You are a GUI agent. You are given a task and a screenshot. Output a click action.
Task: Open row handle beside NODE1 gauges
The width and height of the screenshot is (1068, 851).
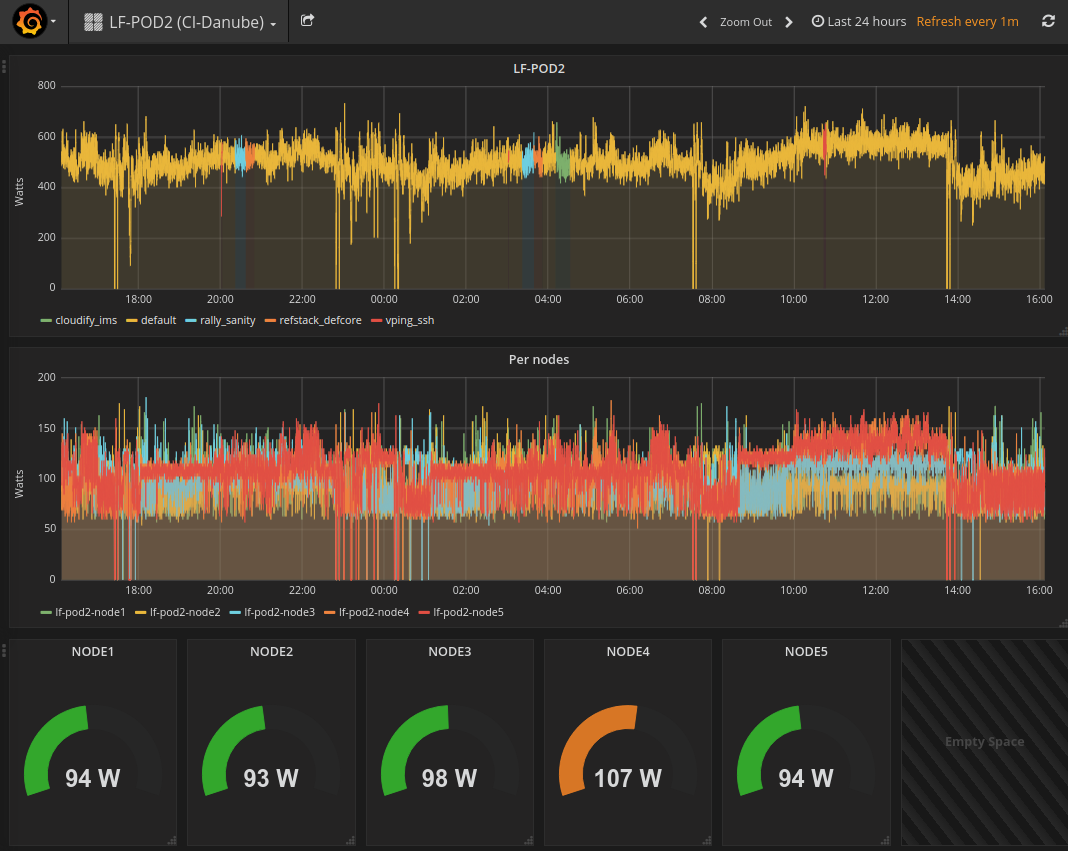(x=4, y=651)
